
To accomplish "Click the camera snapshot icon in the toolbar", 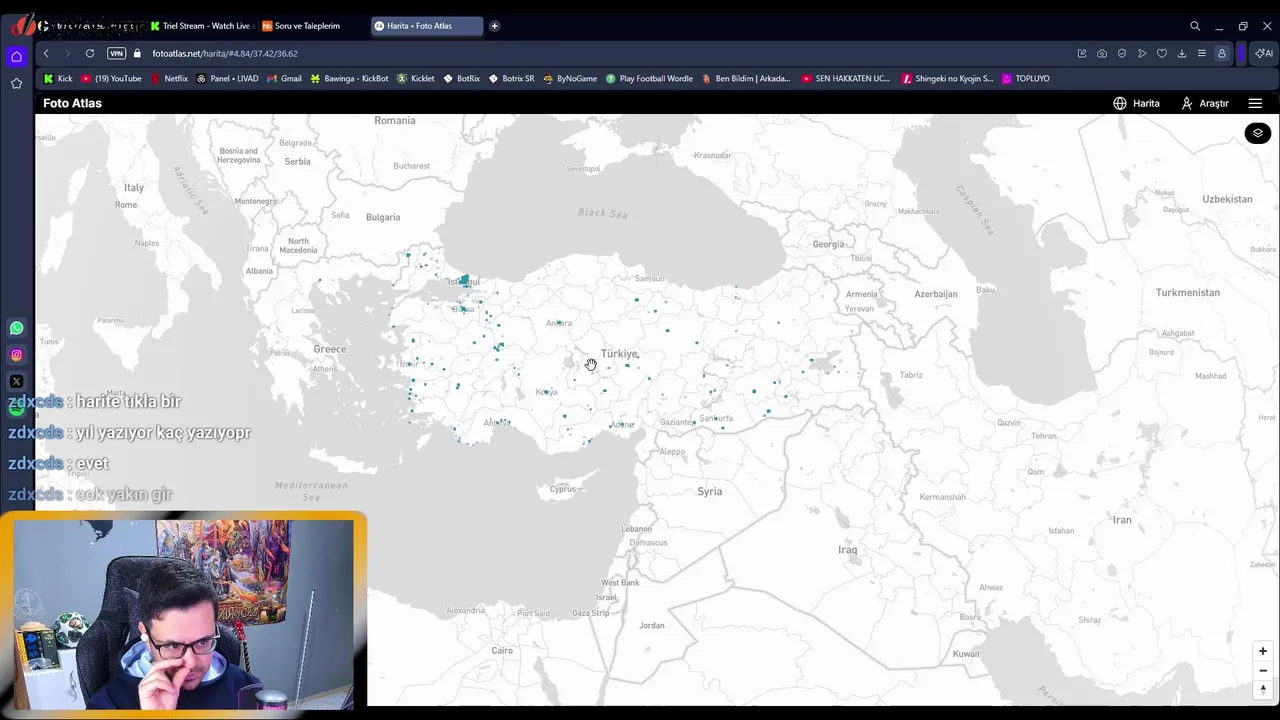I will pyautogui.click(x=1102, y=53).
